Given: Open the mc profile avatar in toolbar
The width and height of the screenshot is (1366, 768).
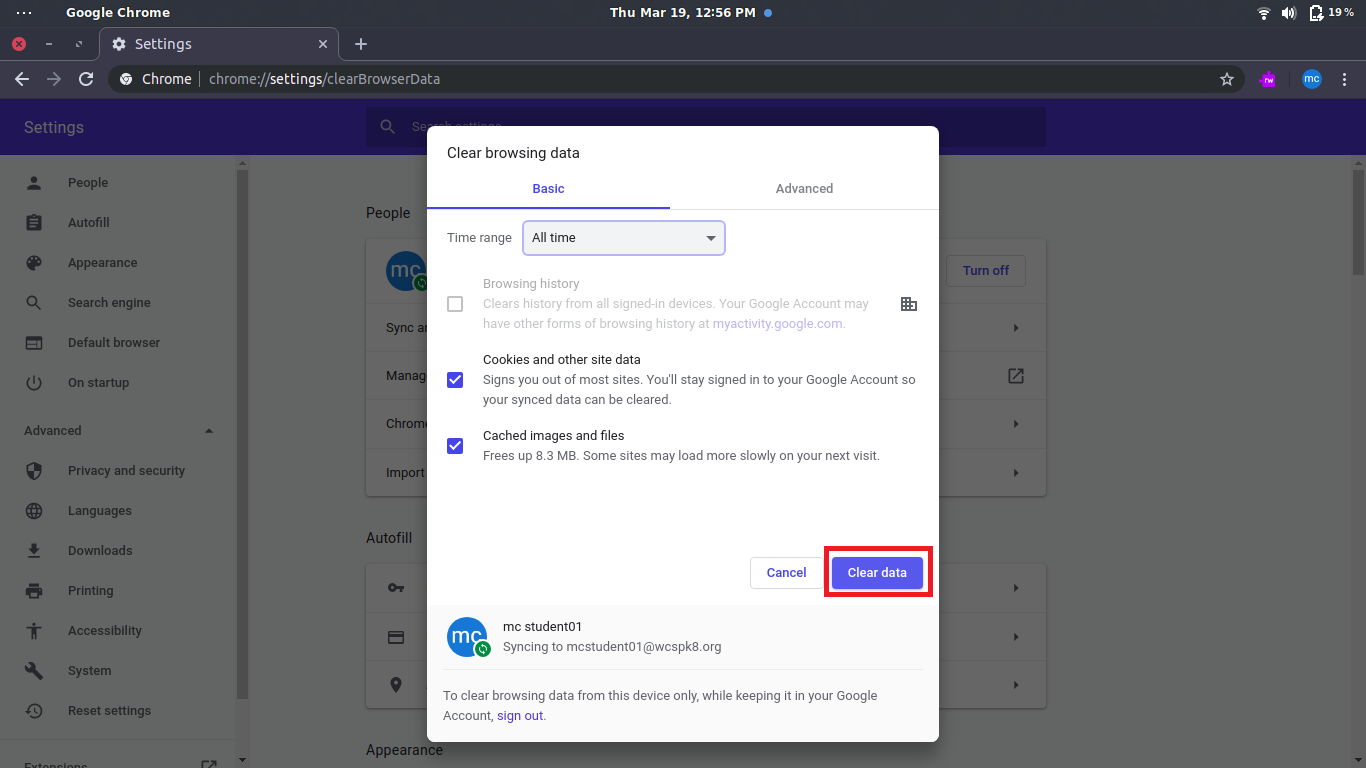Looking at the screenshot, I should [x=1312, y=79].
